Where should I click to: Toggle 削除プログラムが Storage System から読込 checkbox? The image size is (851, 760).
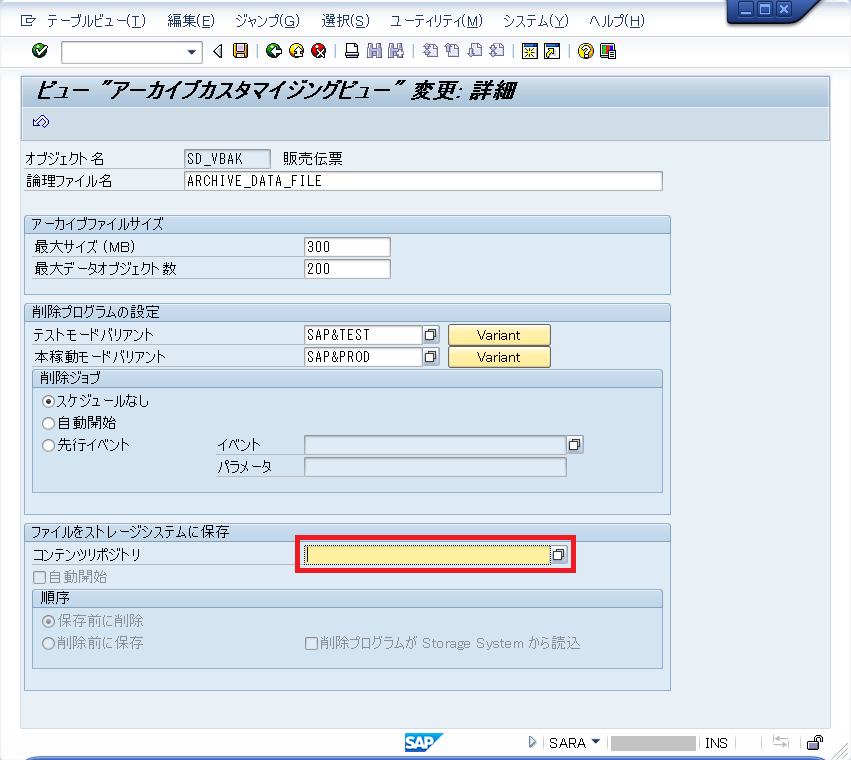pos(312,643)
